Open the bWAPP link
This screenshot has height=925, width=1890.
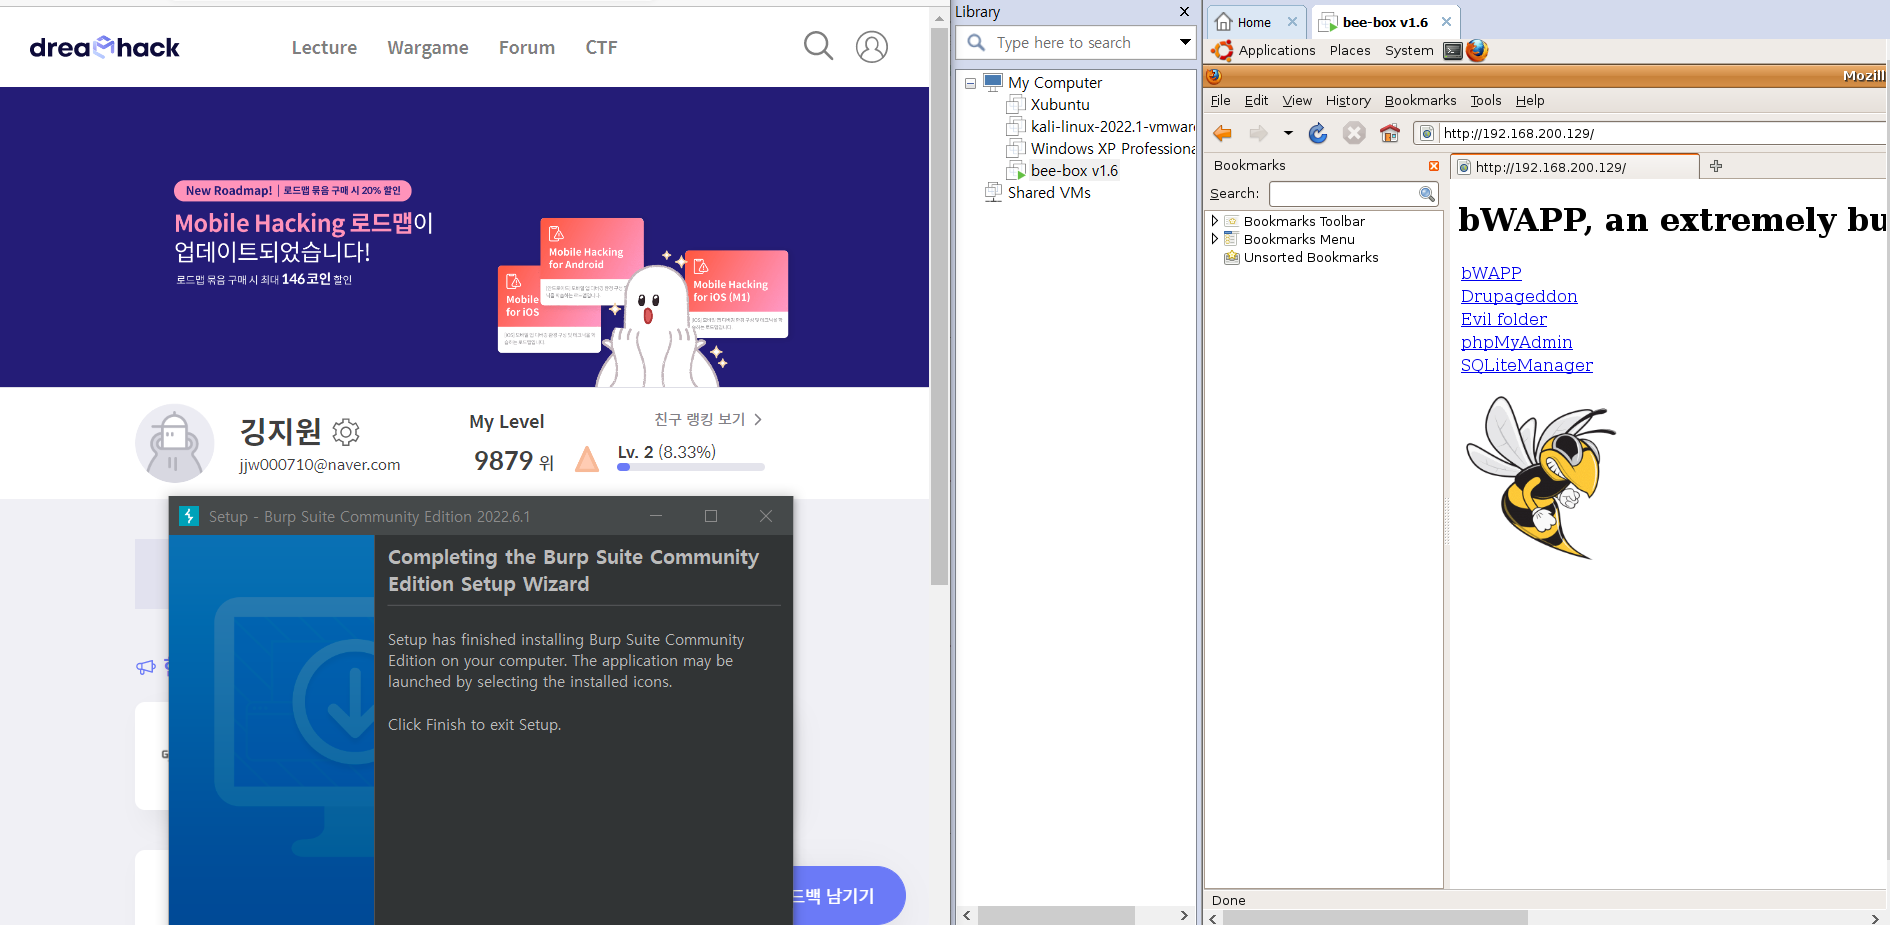tap(1491, 273)
